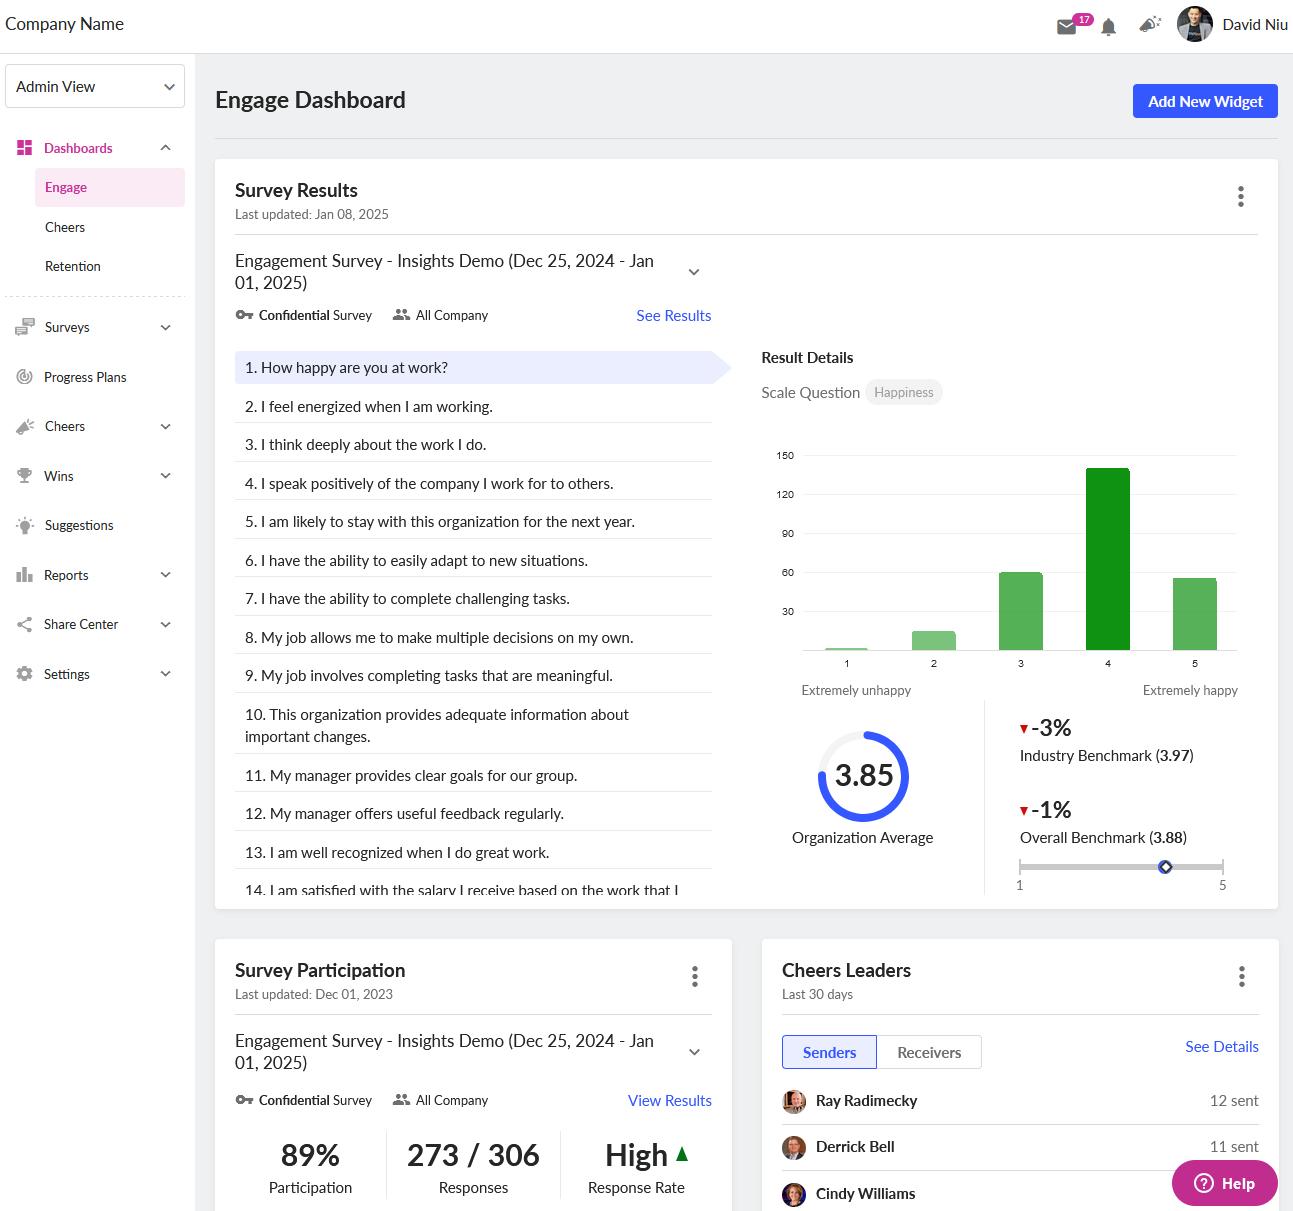The image size is (1293, 1211).
Task: Click the Wins trophy icon
Action: pyautogui.click(x=23, y=476)
